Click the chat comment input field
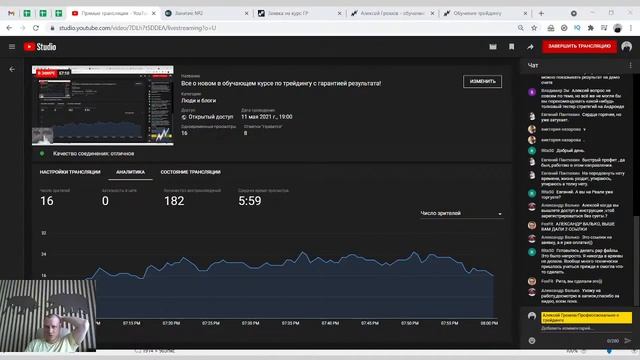Viewport: 640px width, 360px height. pyautogui.click(x=587, y=328)
